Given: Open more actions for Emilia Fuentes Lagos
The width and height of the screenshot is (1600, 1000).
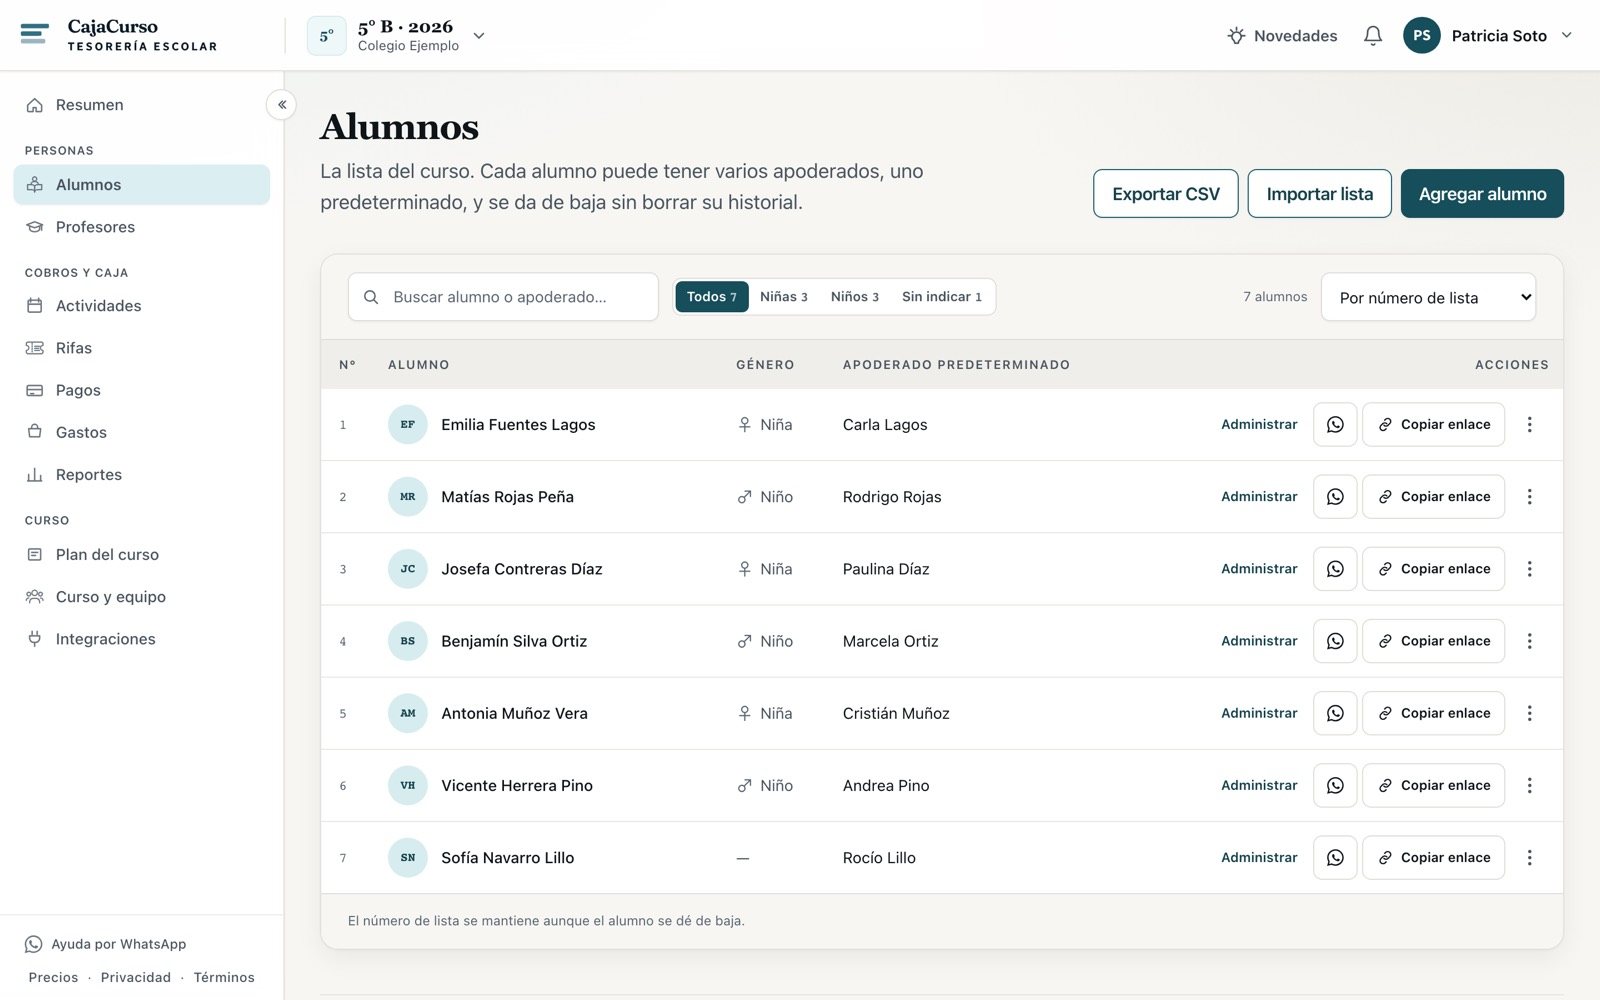Looking at the screenshot, I should tap(1529, 425).
